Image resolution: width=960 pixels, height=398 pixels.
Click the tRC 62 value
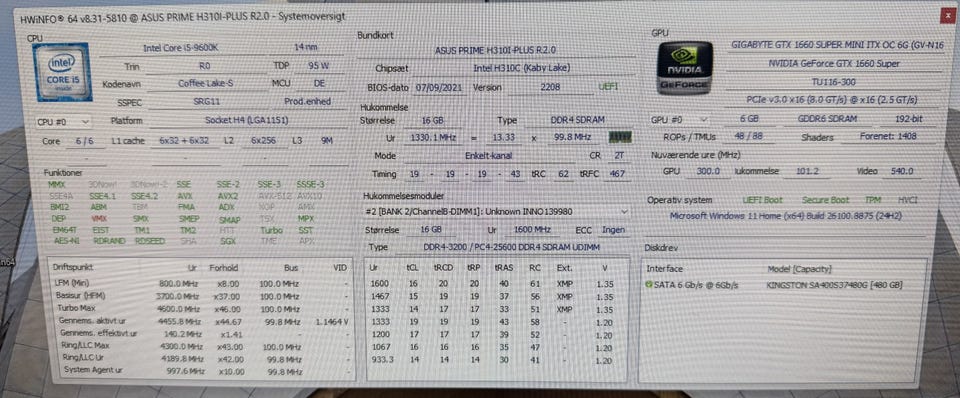[563, 174]
